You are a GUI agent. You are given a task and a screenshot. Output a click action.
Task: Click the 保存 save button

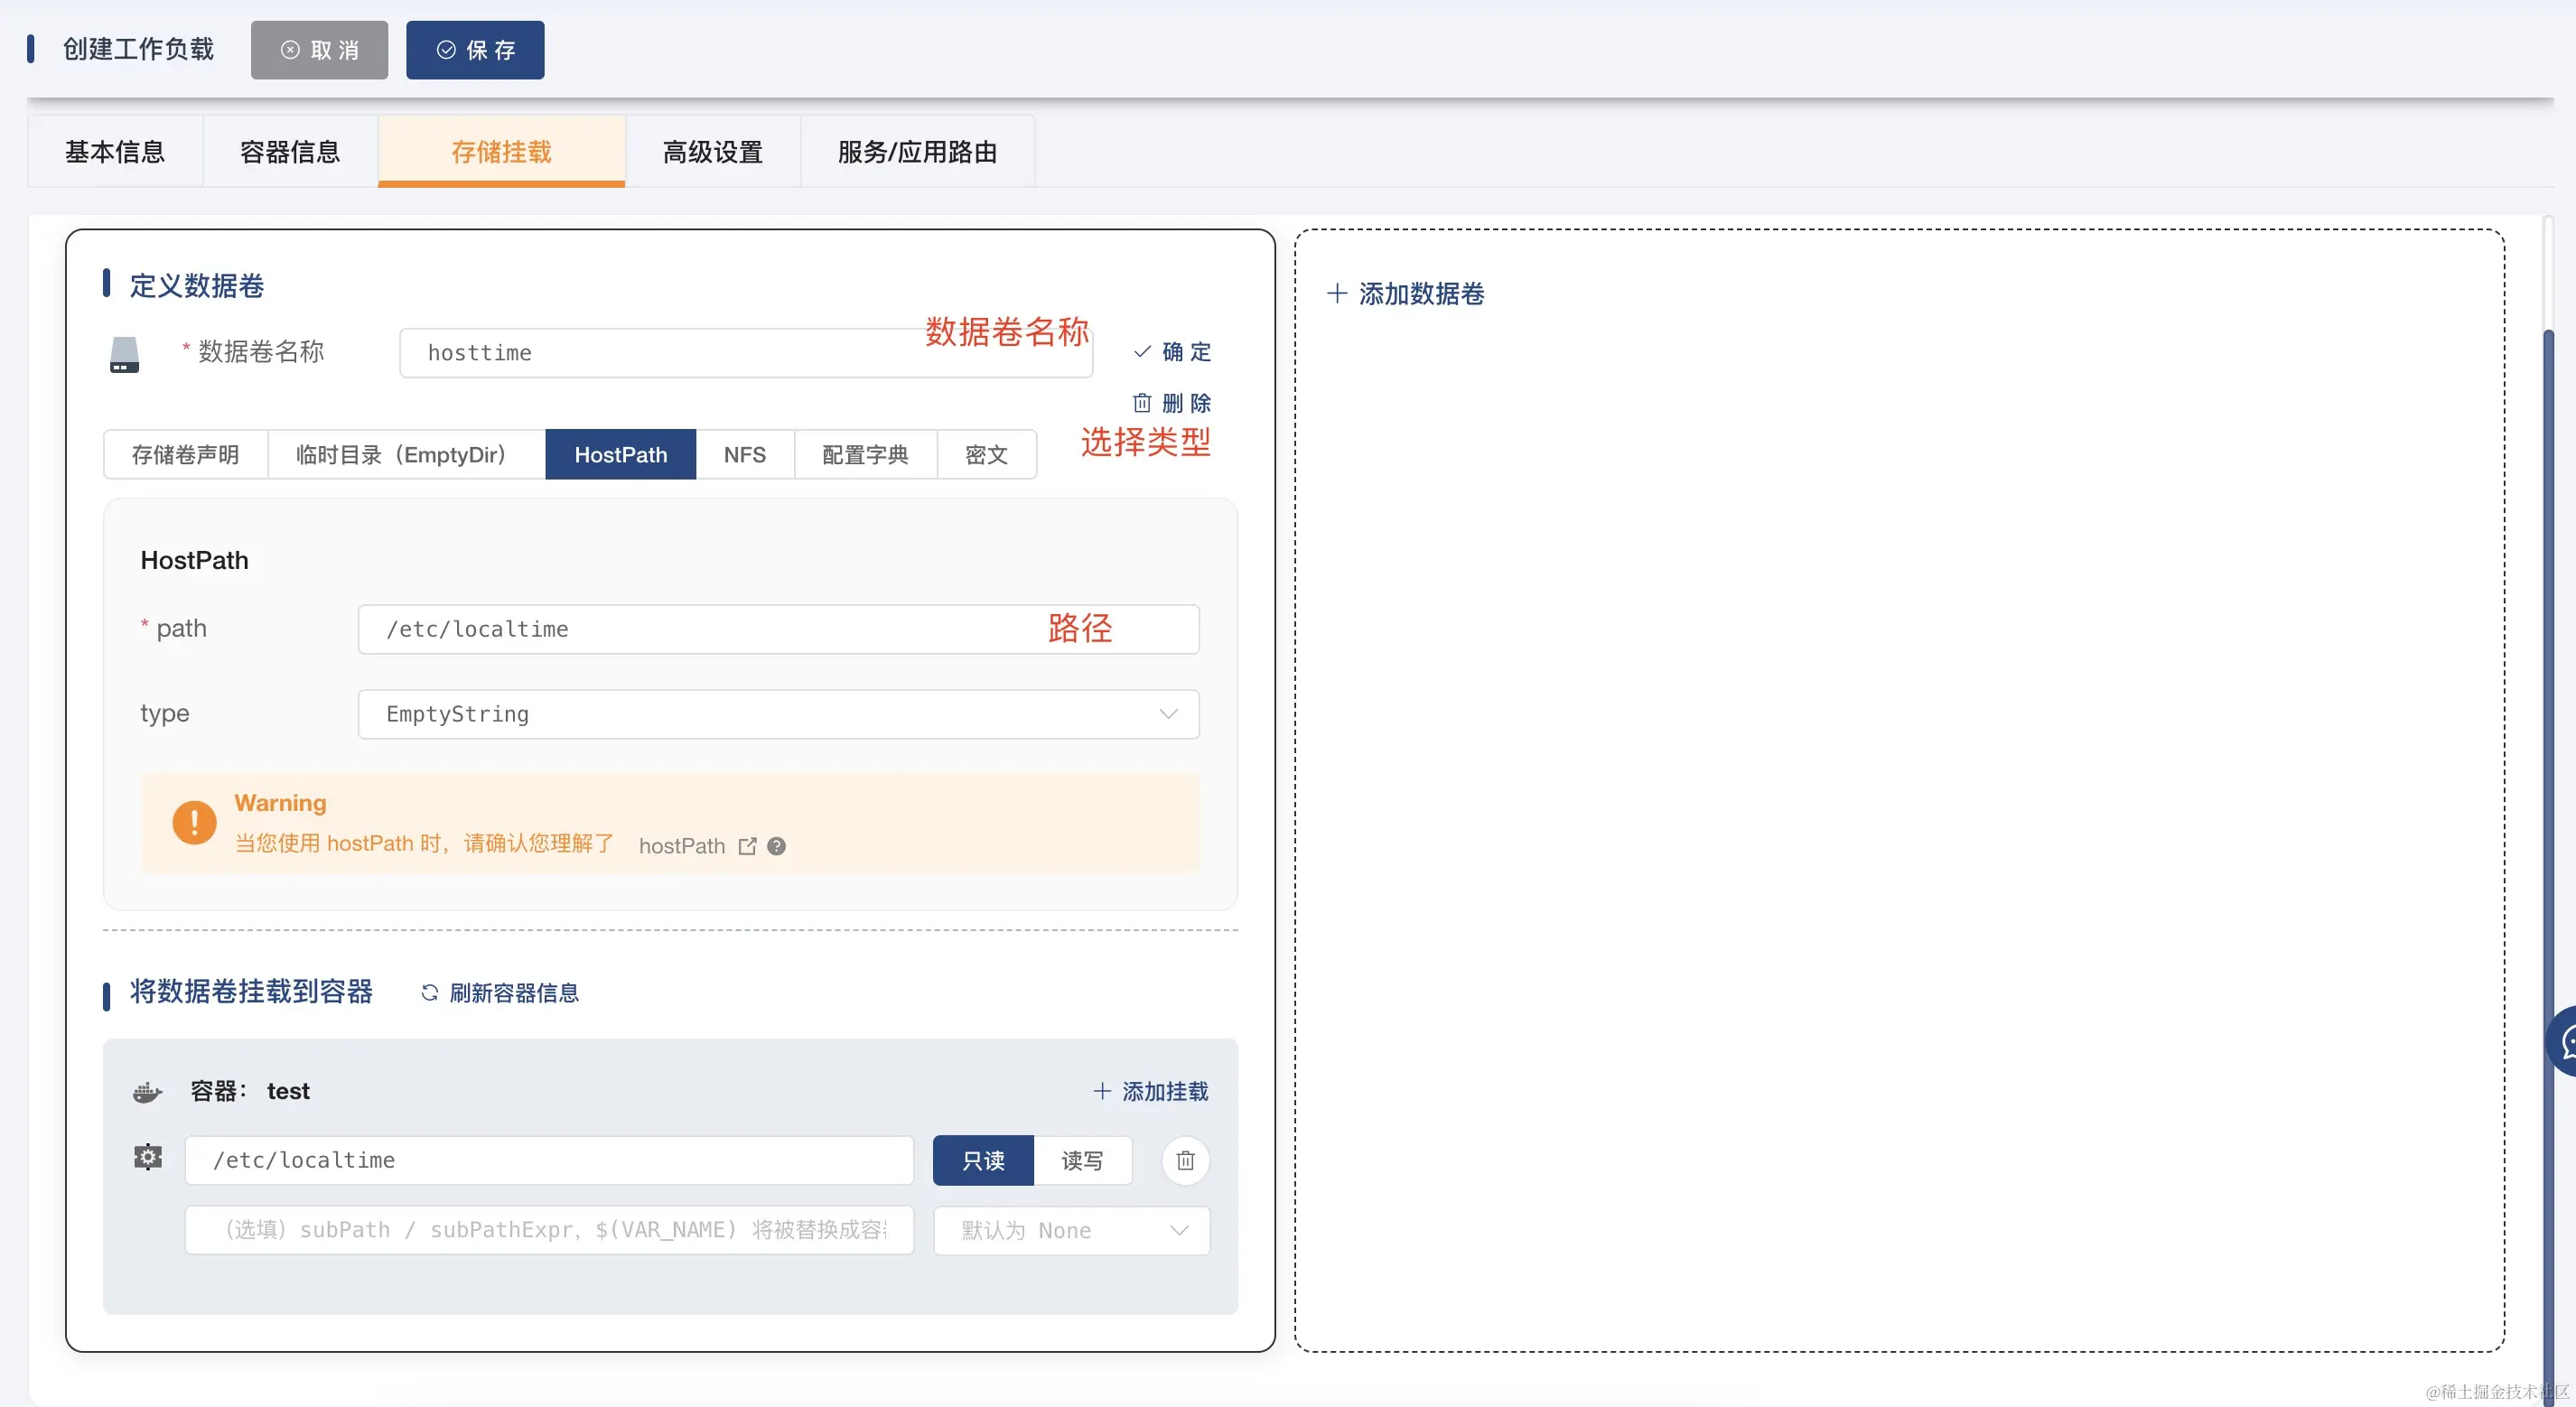point(475,49)
